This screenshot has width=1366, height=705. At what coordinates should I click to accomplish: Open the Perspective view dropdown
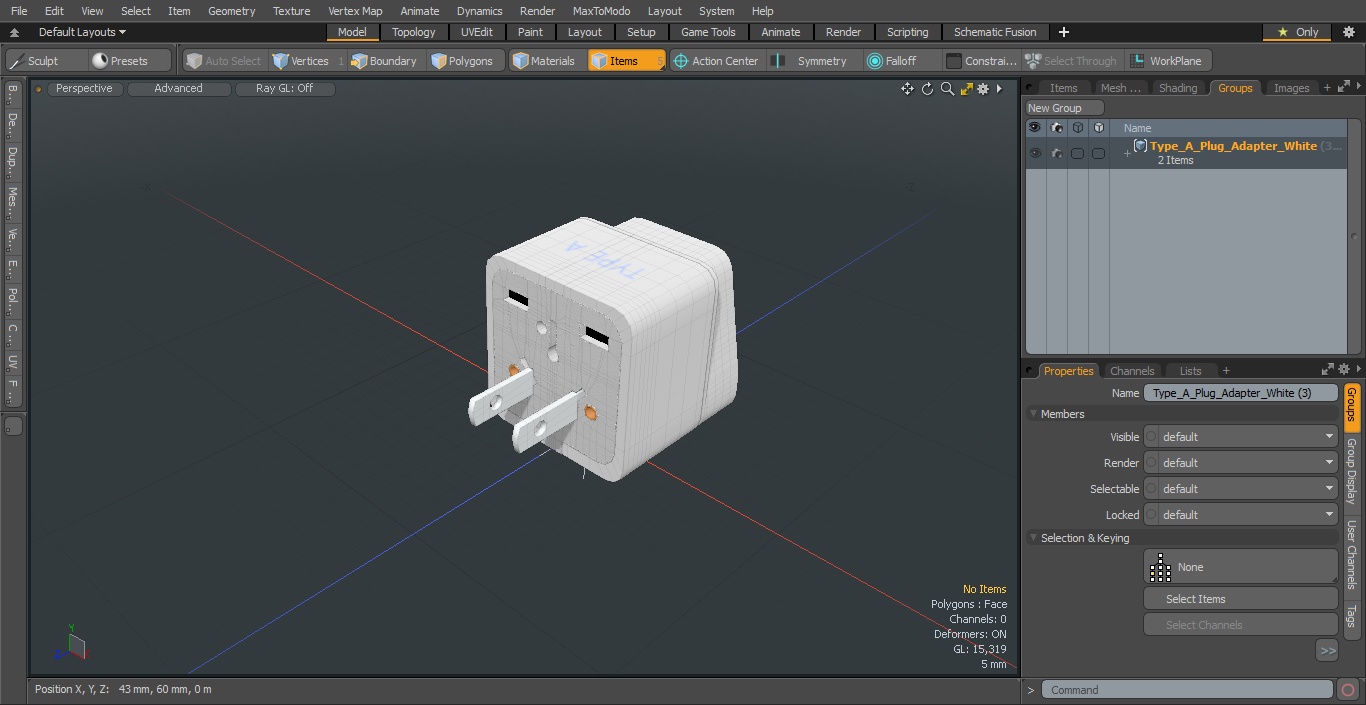pyautogui.click(x=84, y=89)
